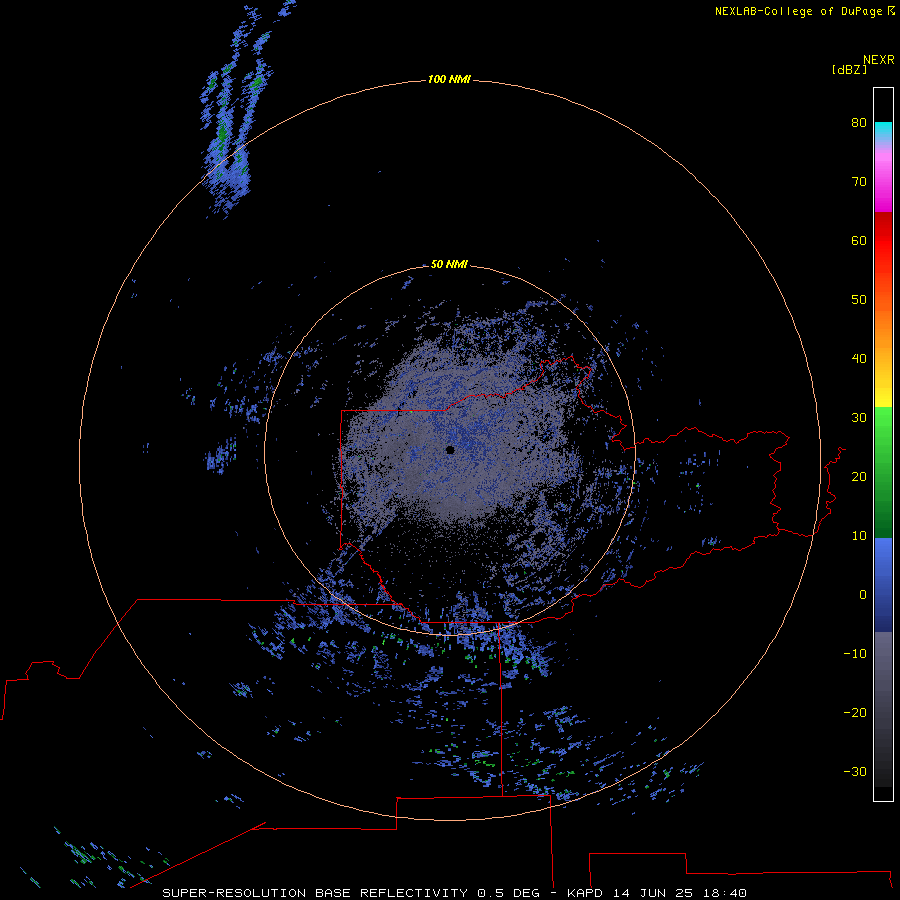Pick the blue band of the color scale

[x=883, y=584]
